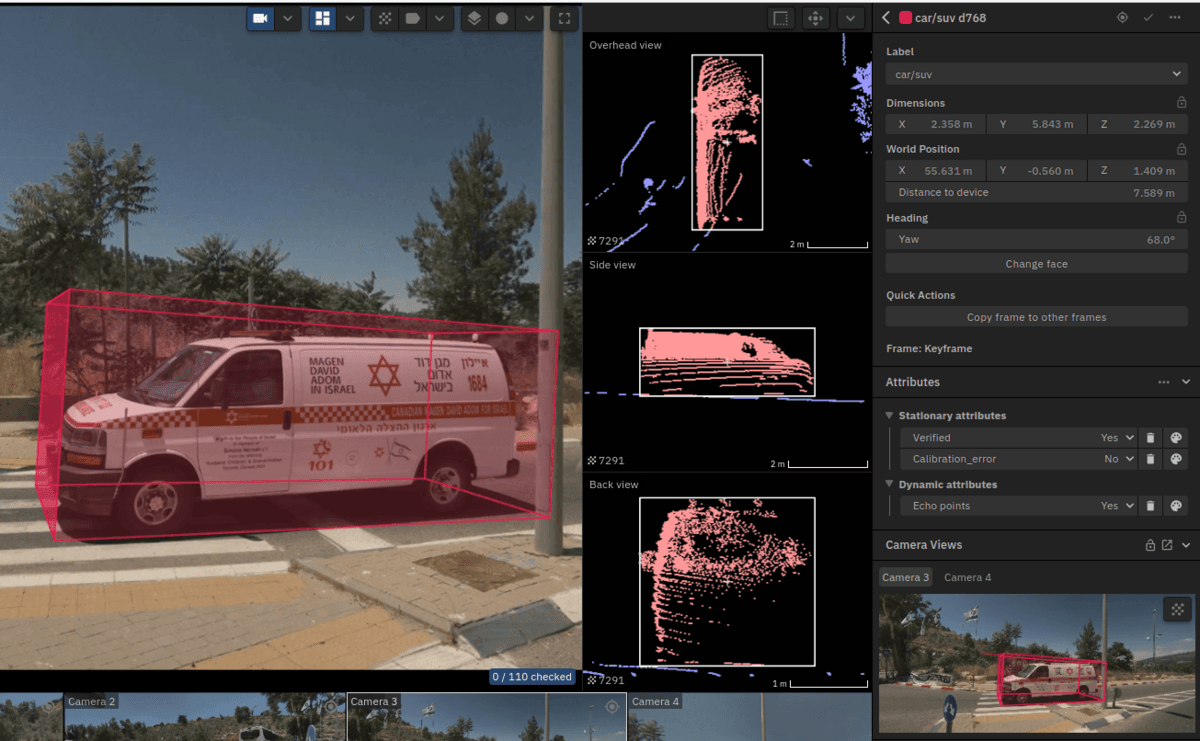
Task: Click the palette icon for Calibration_error
Action: 1176,459
